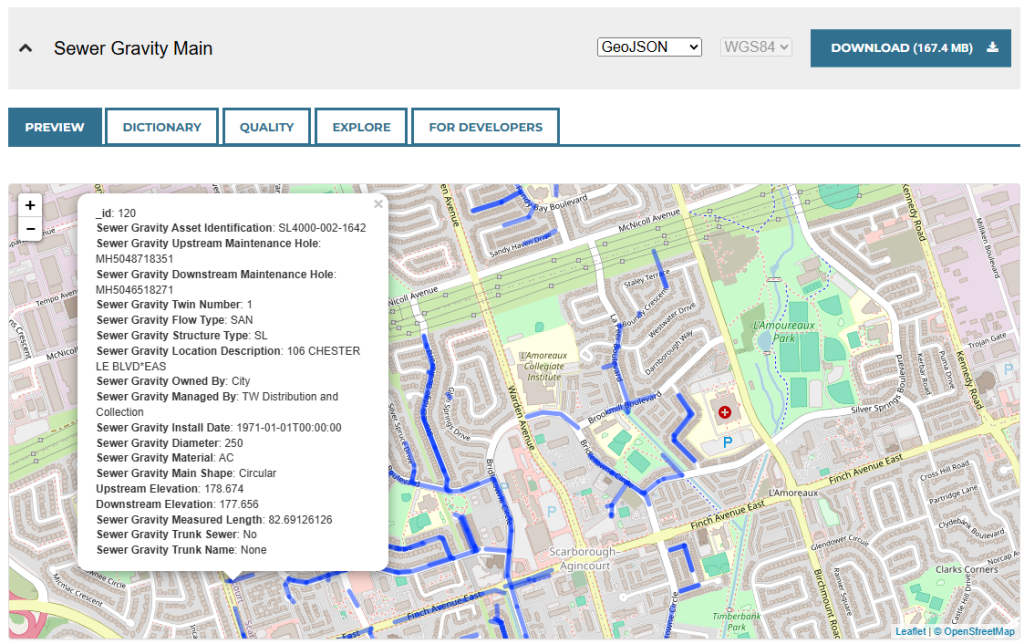Screen dimensions: 1024x644
Task: Switch to the Preview tab
Action: 54,126
